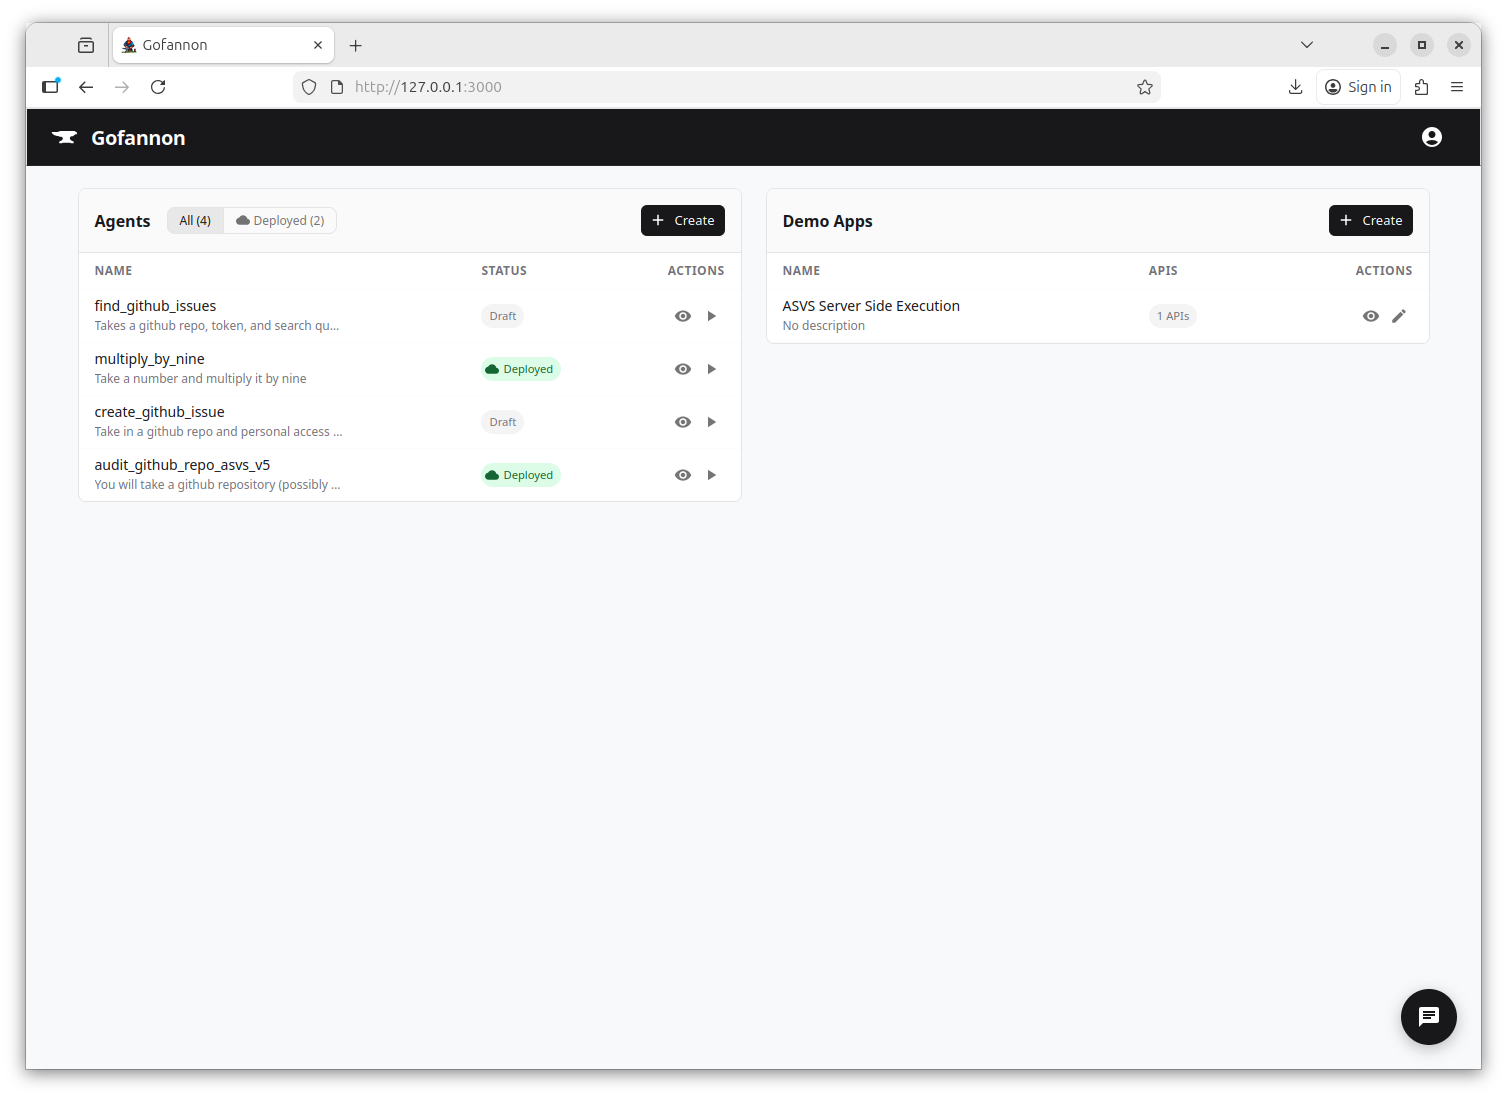Open the chat bubble in bottom corner

(x=1428, y=1017)
